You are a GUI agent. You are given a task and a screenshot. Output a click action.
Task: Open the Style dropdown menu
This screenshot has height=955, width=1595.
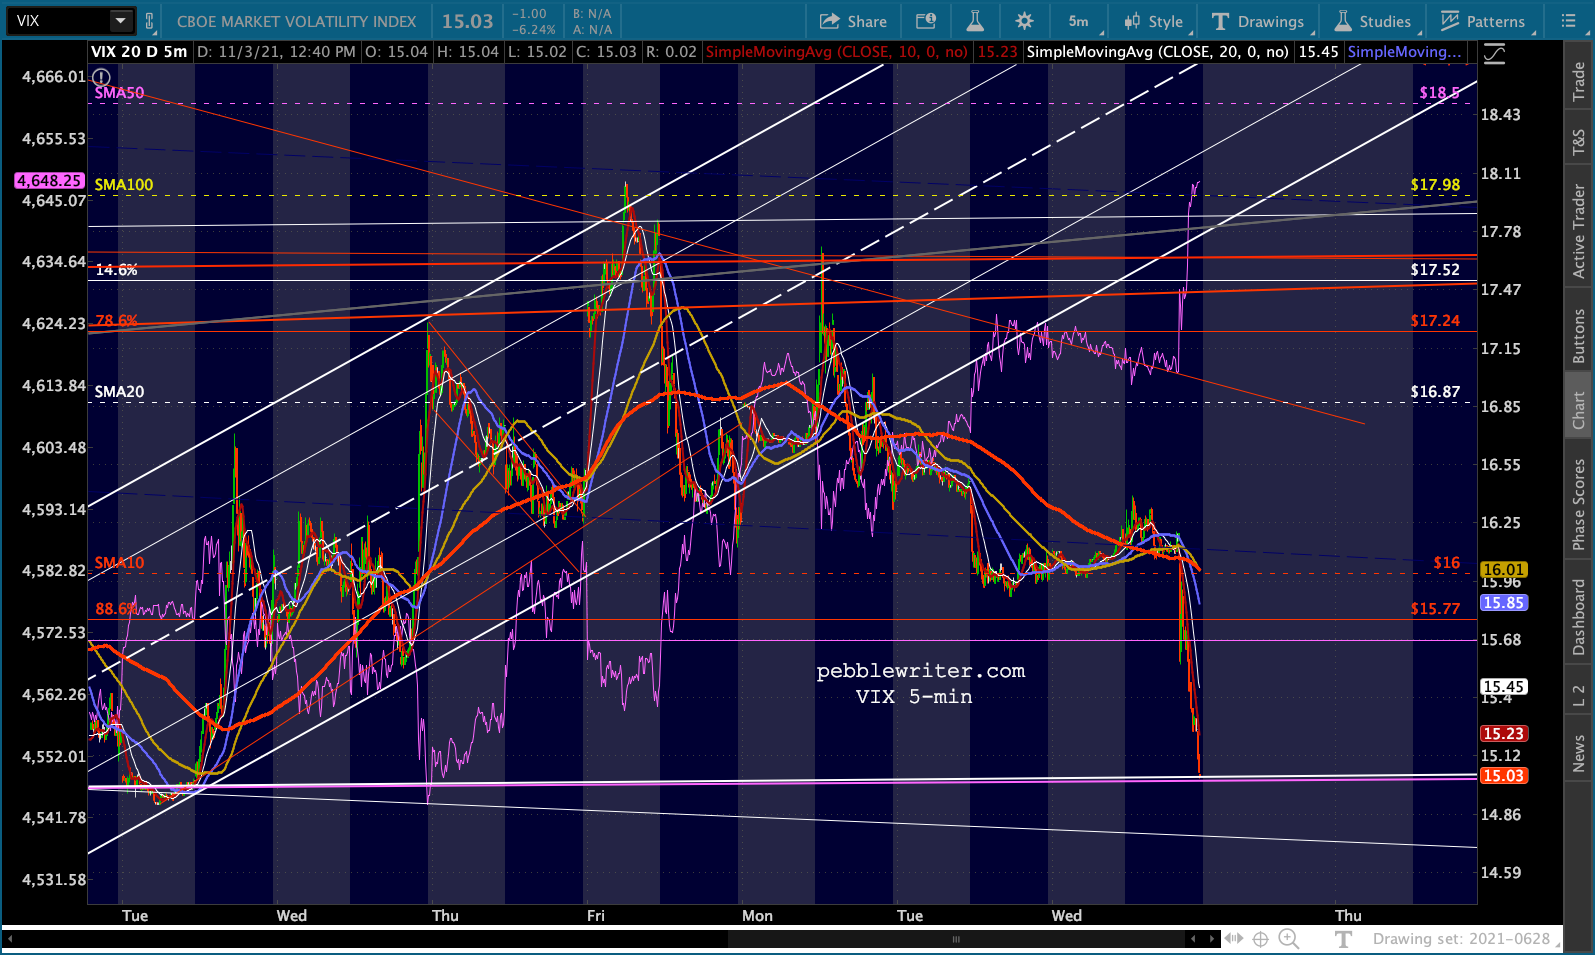1154,21
